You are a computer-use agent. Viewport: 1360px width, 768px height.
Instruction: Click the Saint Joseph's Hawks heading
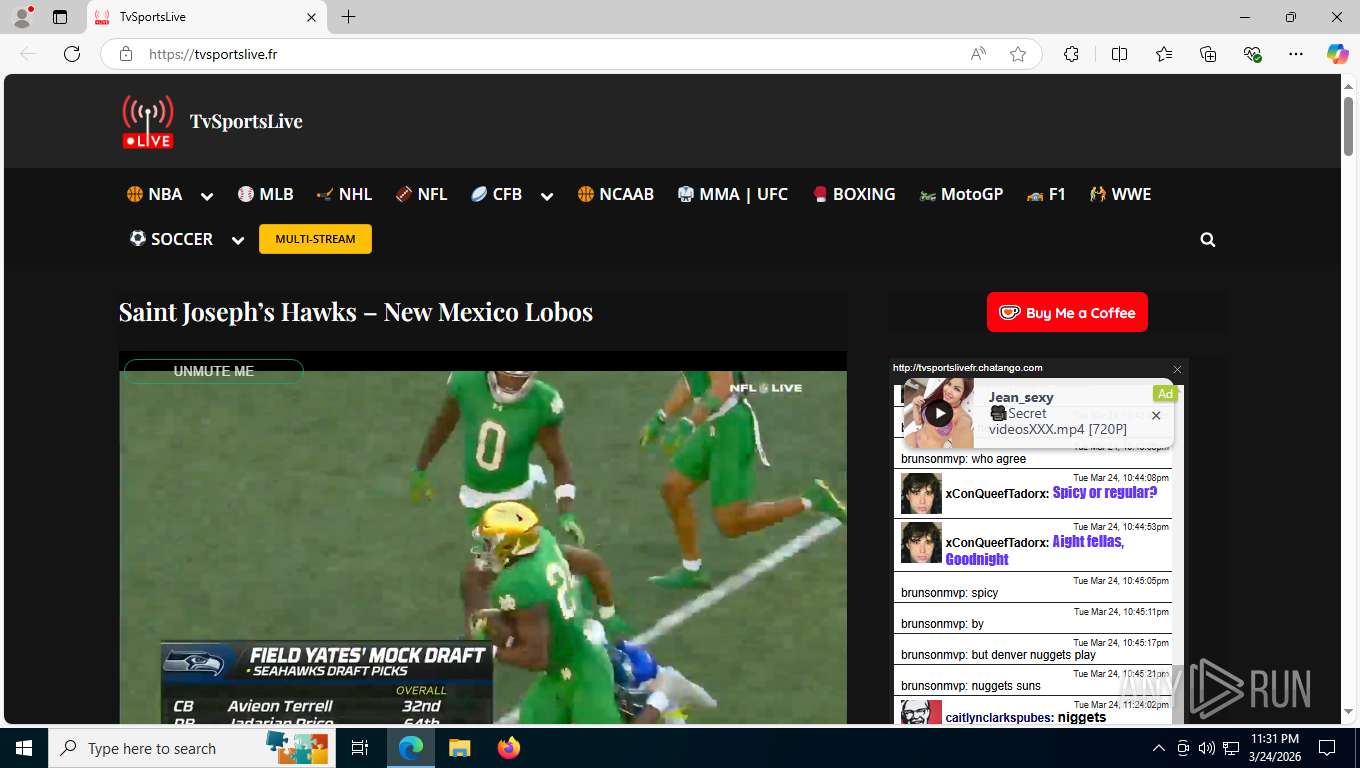(x=356, y=312)
